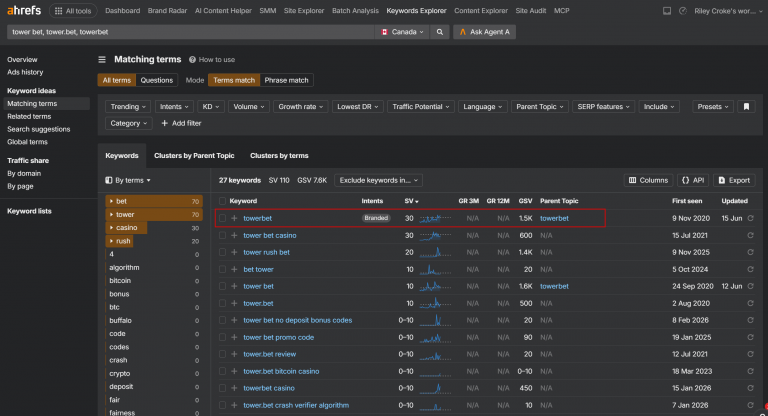
Task: Click the ahrefs logo
Action: click(x=24, y=10)
